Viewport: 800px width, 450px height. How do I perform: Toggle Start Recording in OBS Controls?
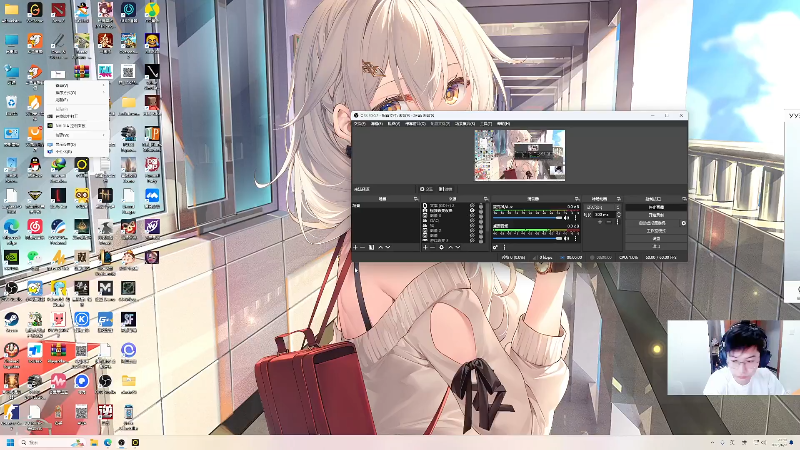point(656,215)
